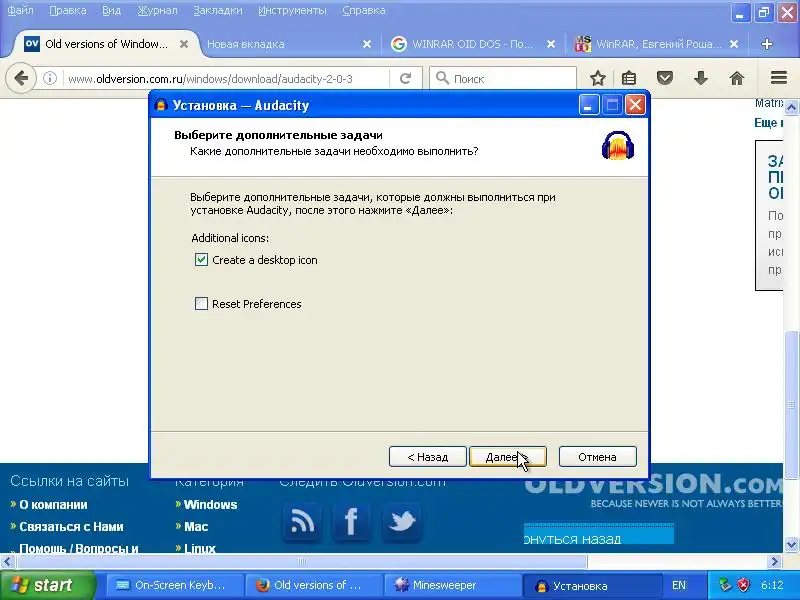Follow the О компании link
This screenshot has width=800, height=600.
pos(53,505)
